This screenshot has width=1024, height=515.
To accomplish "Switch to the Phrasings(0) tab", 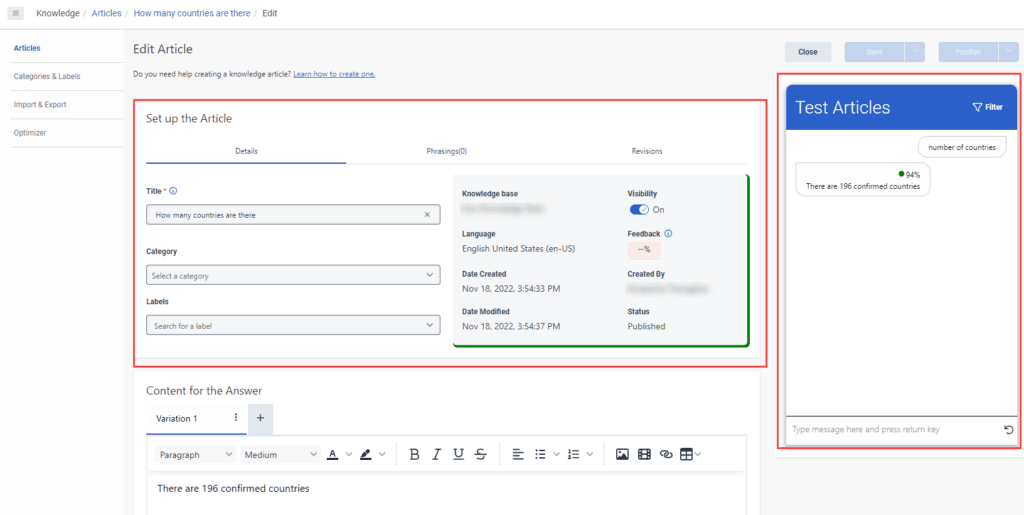I will point(446,151).
